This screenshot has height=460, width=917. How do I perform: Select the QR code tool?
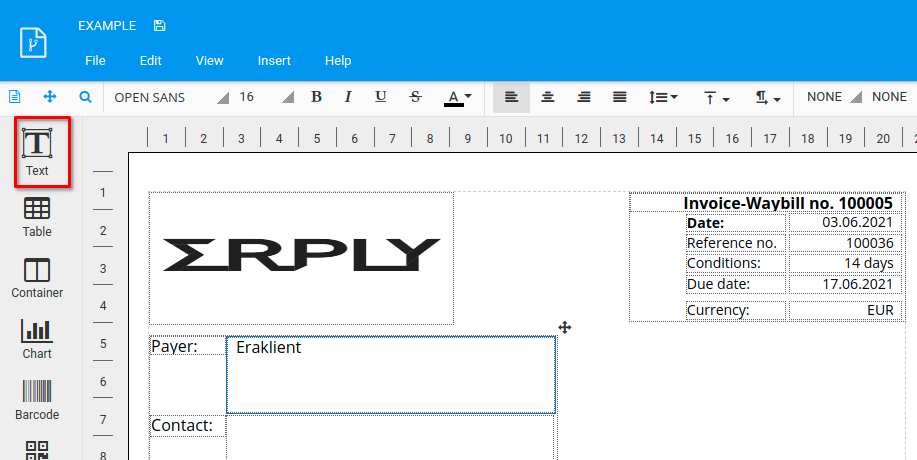pos(37,451)
